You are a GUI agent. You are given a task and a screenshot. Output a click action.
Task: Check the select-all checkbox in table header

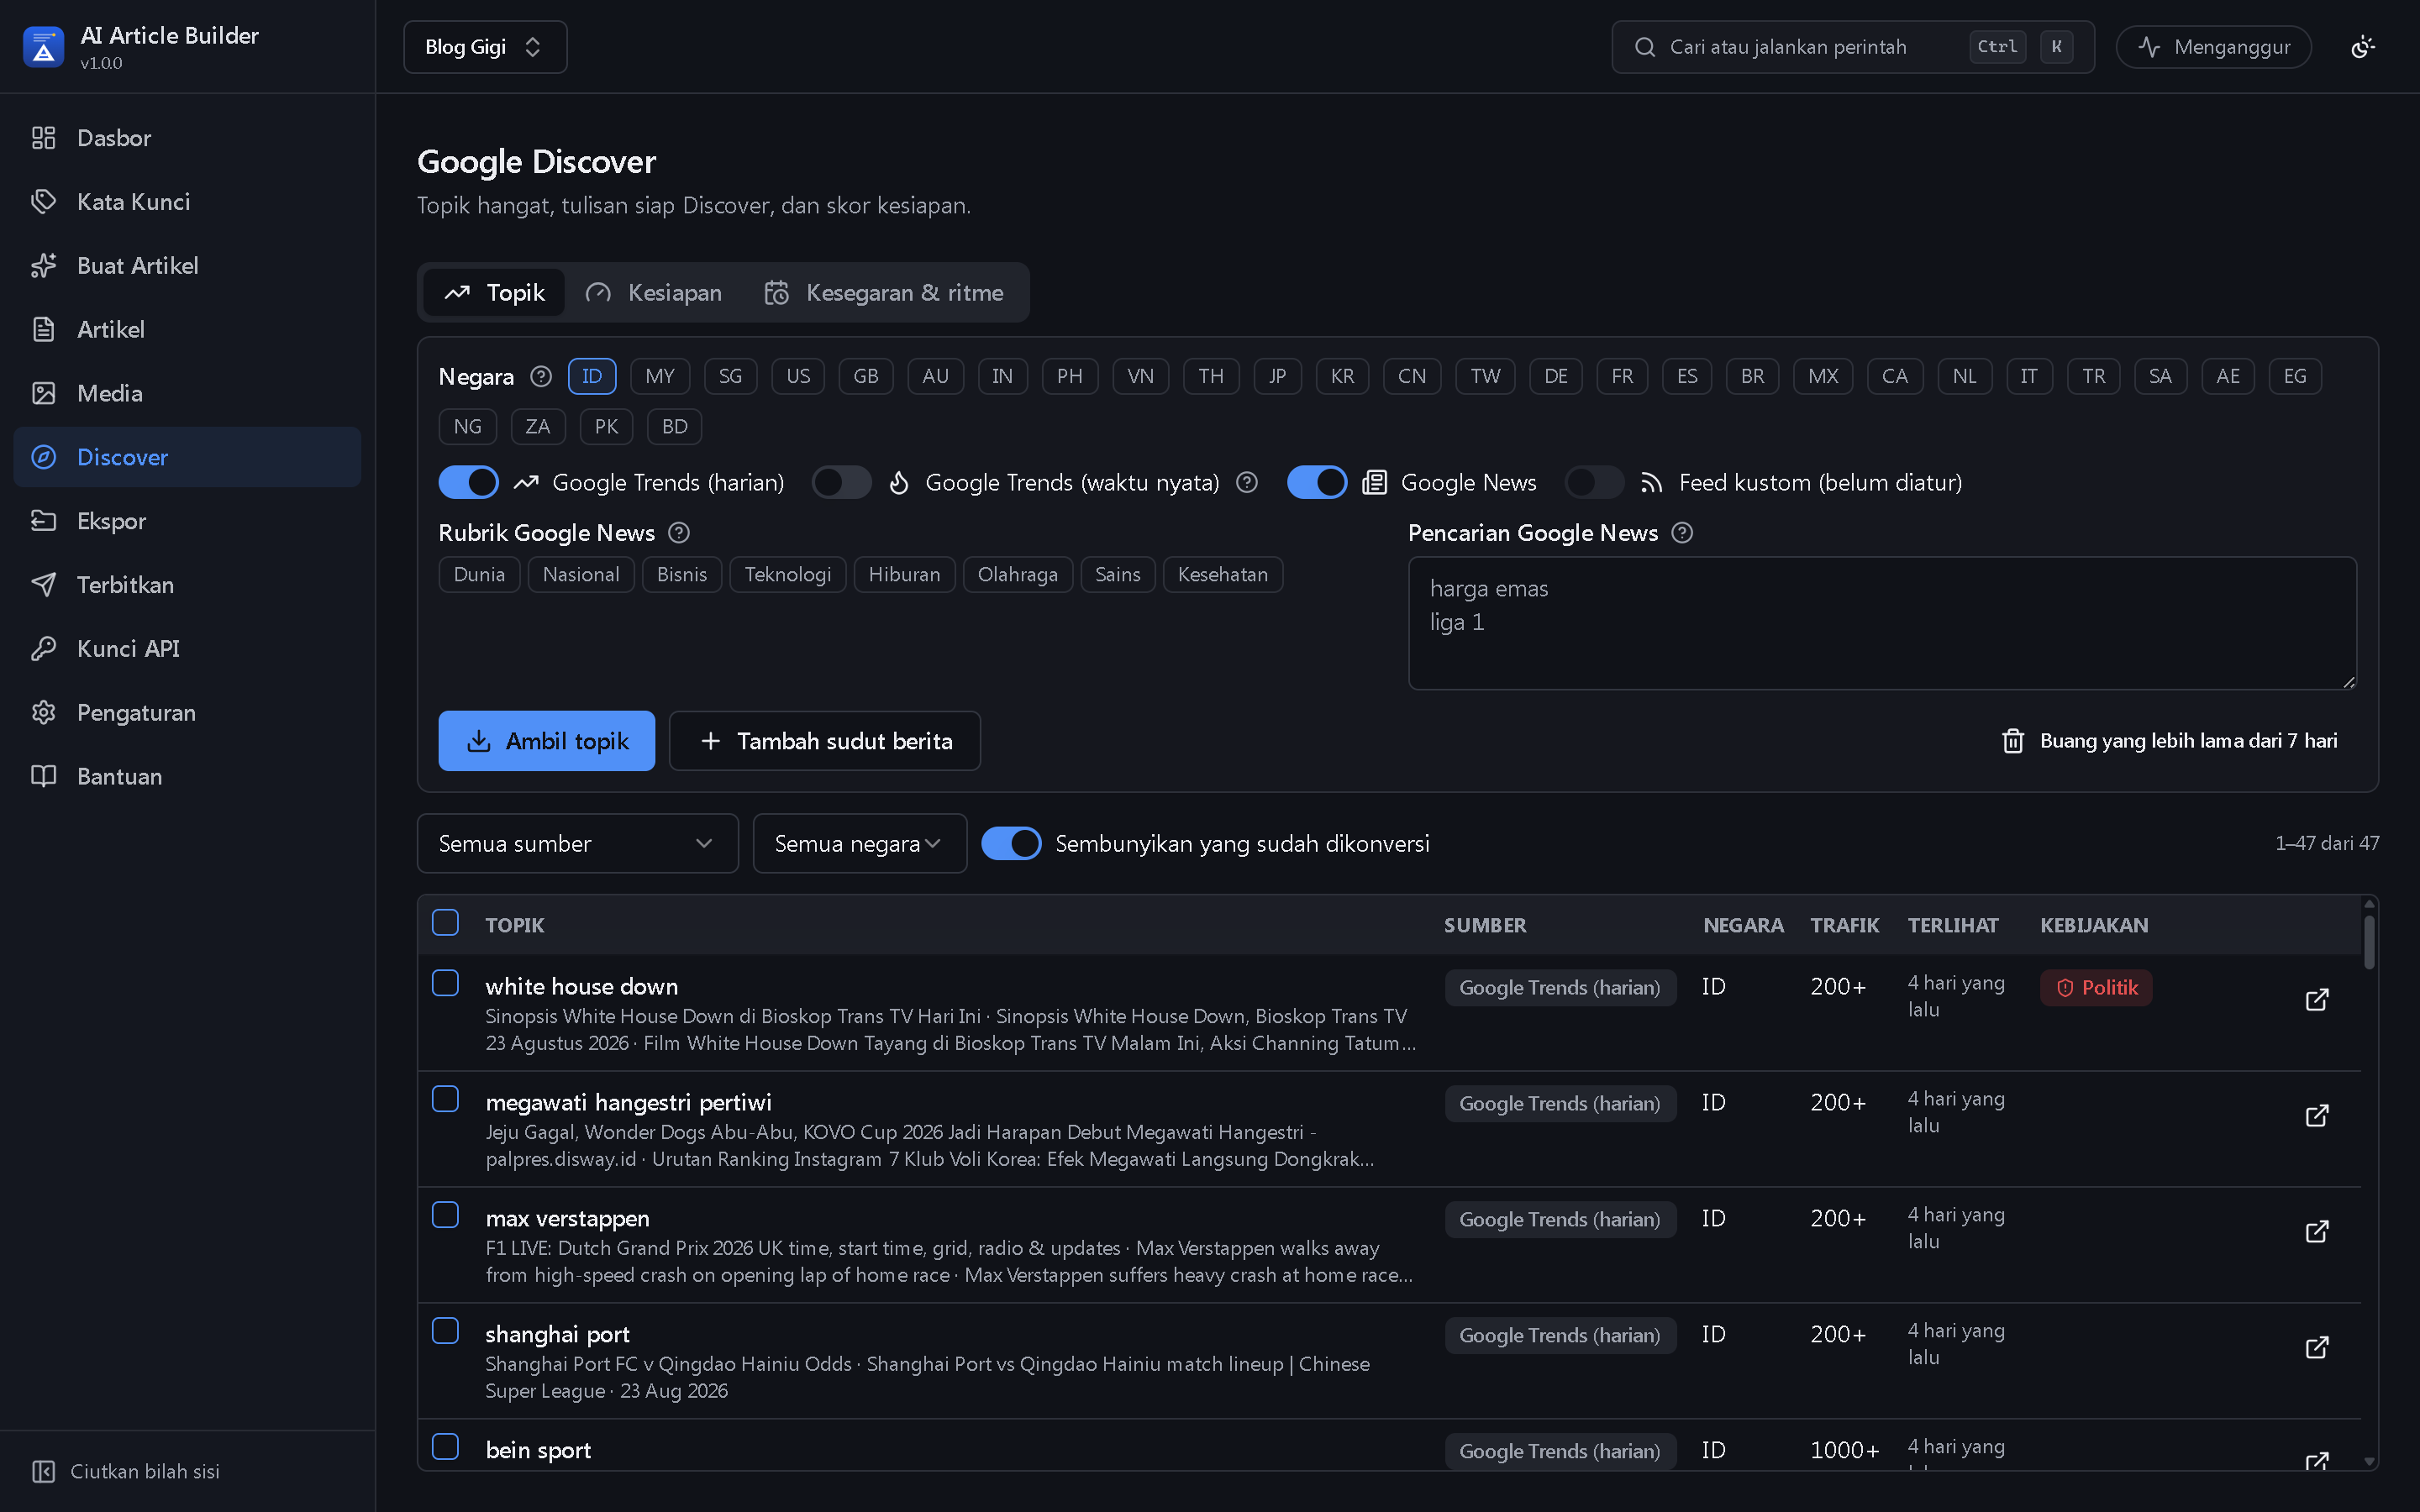[445, 922]
